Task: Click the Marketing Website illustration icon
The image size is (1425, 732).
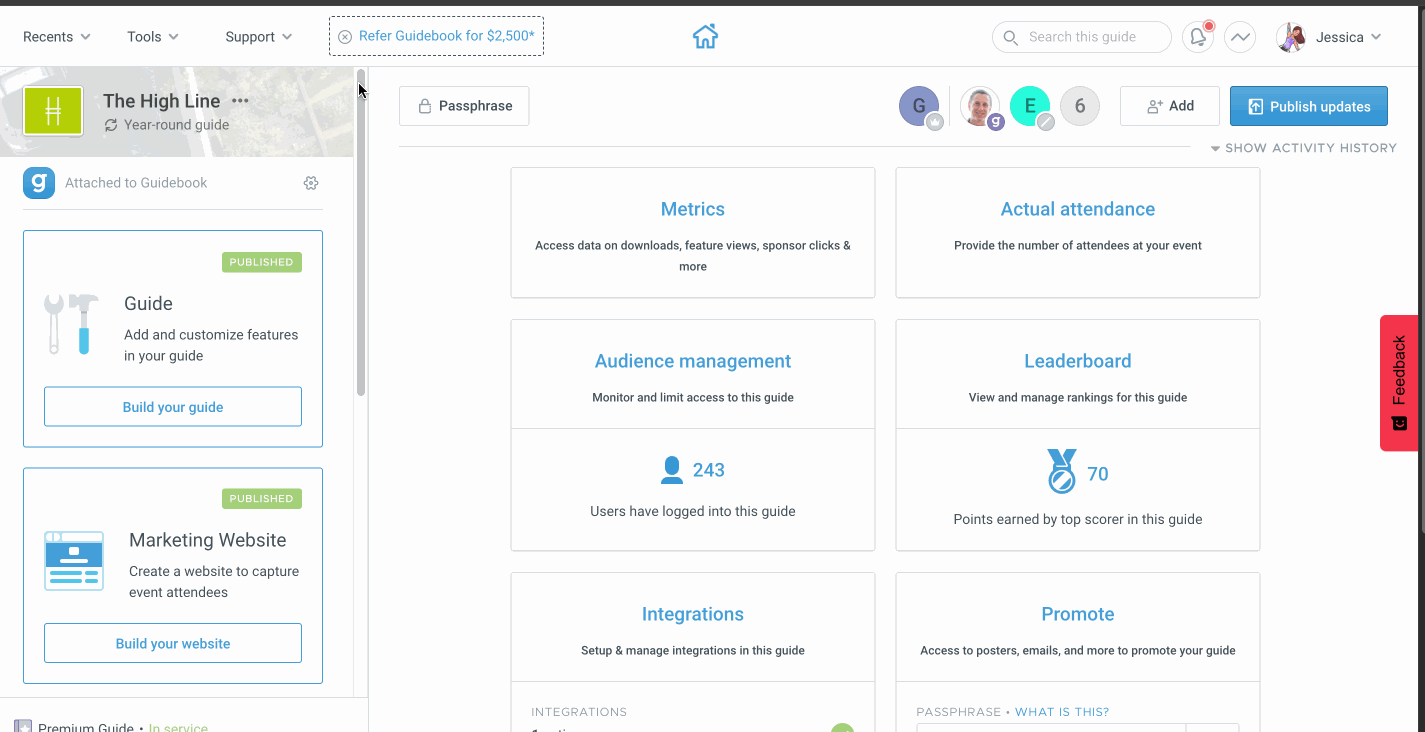Action: (x=74, y=560)
